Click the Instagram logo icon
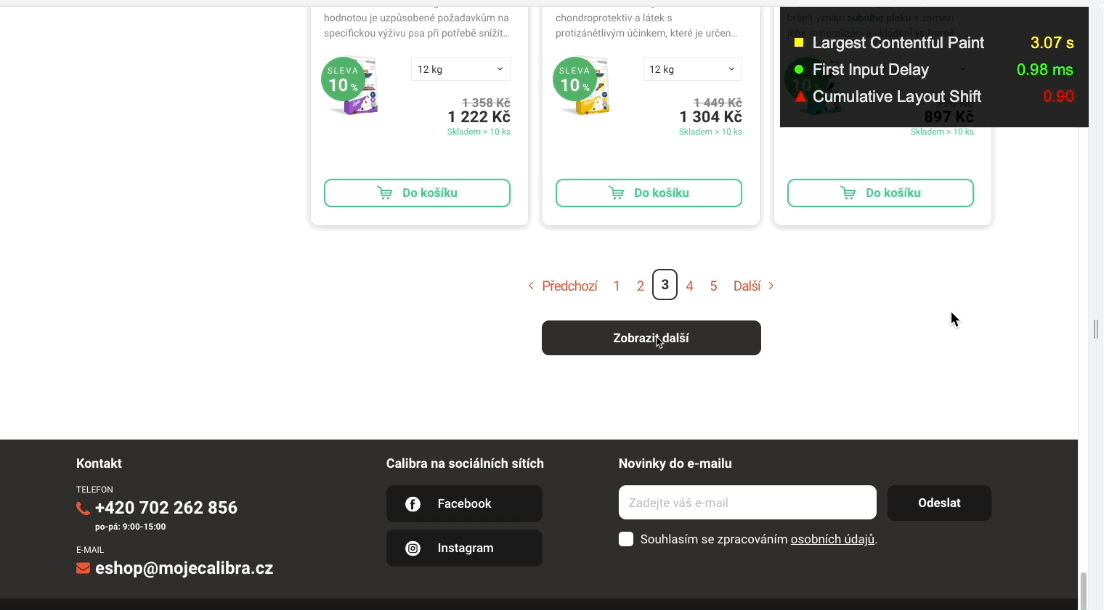This screenshot has height=610, width=1104. coord(412,548)
